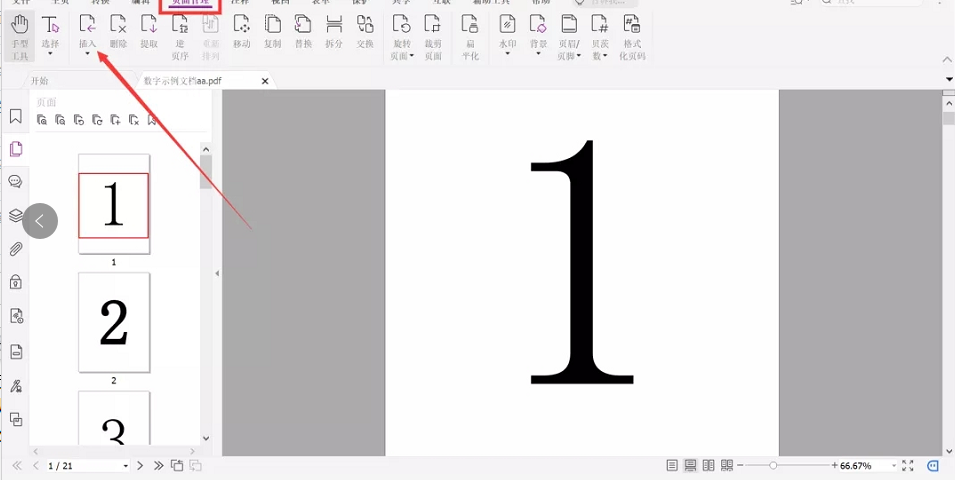
Task: Click the Crop page (裁剪页面) icon
Action: (432, 35)
